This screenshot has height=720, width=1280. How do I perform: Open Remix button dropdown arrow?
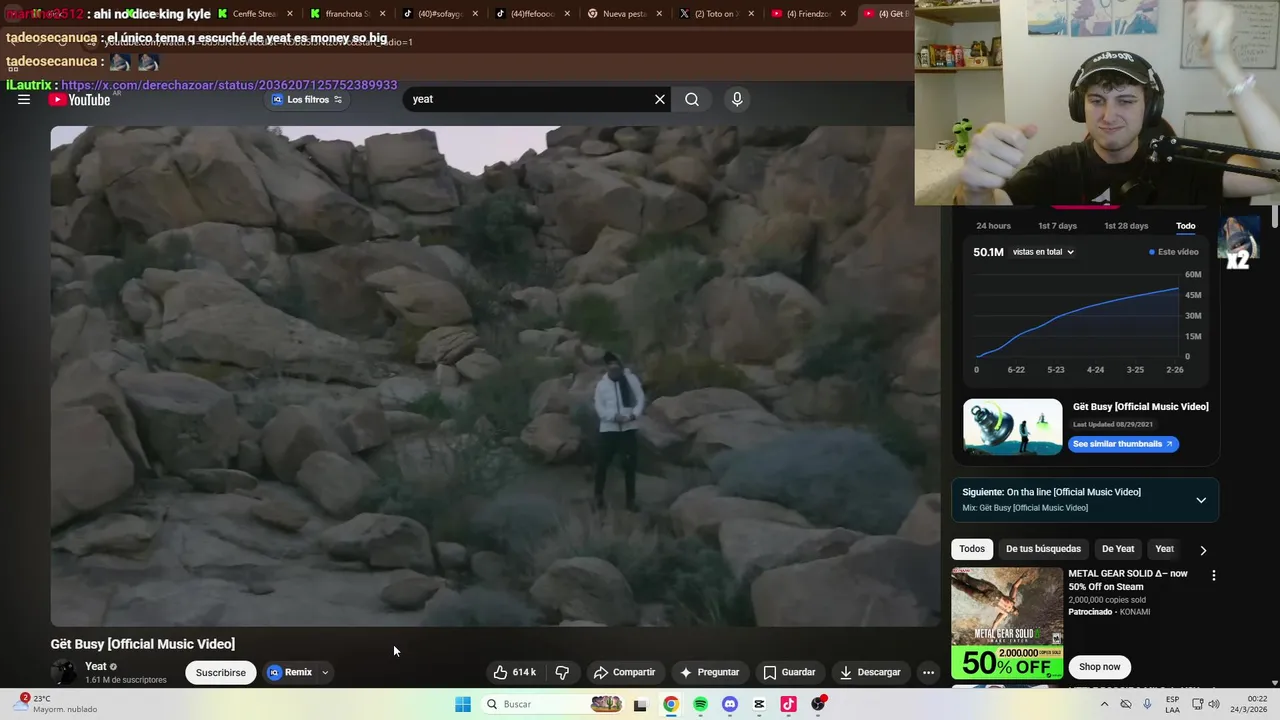[x=325, y=673]
